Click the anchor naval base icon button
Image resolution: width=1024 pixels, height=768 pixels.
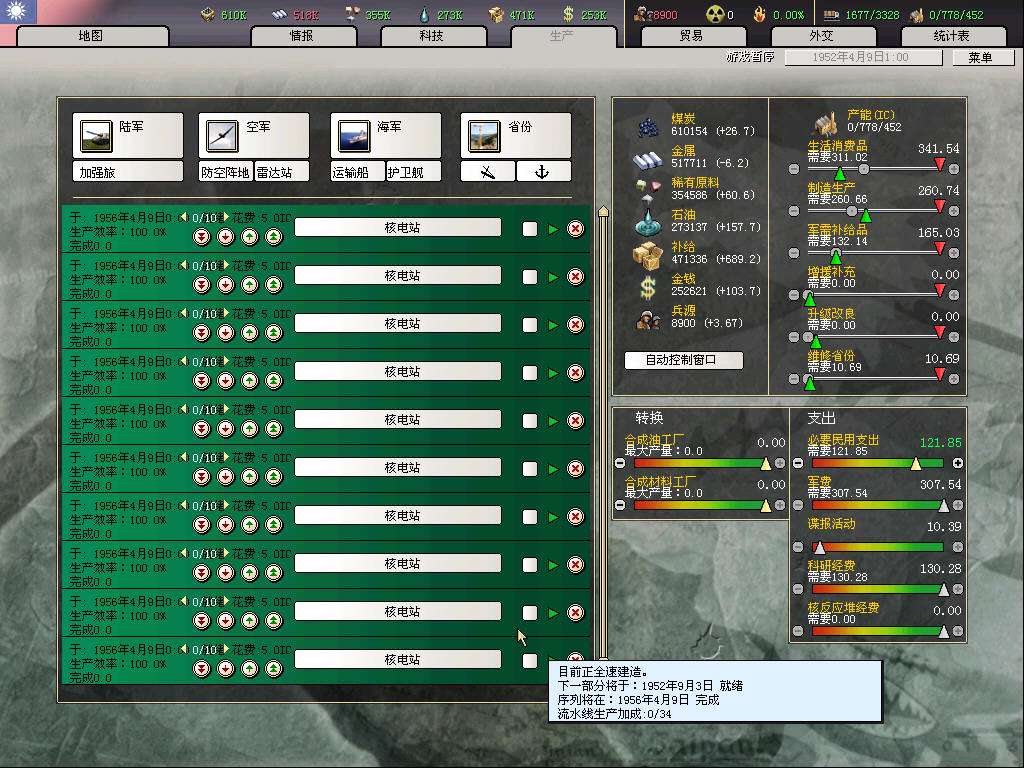point(543,172)
